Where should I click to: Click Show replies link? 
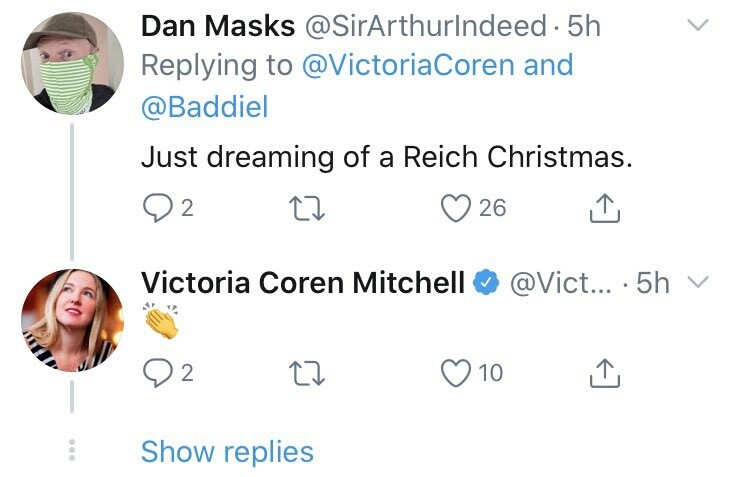point(227,452)
